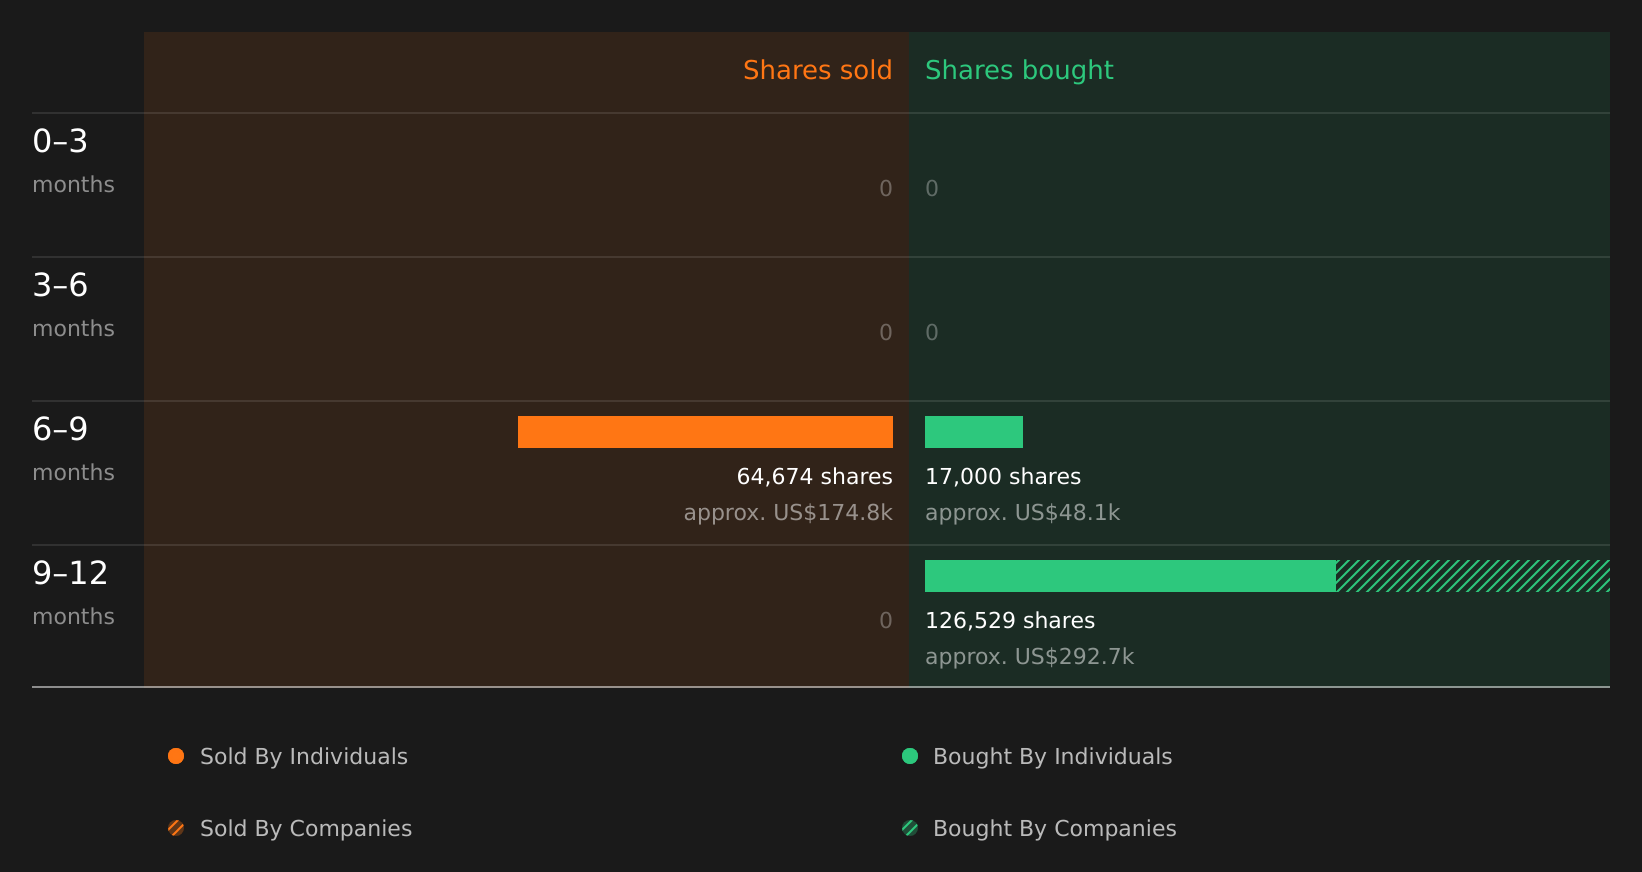Click the orange 6–9 months sold bar
The image size is (1642, 872).
tap(705, 432)
